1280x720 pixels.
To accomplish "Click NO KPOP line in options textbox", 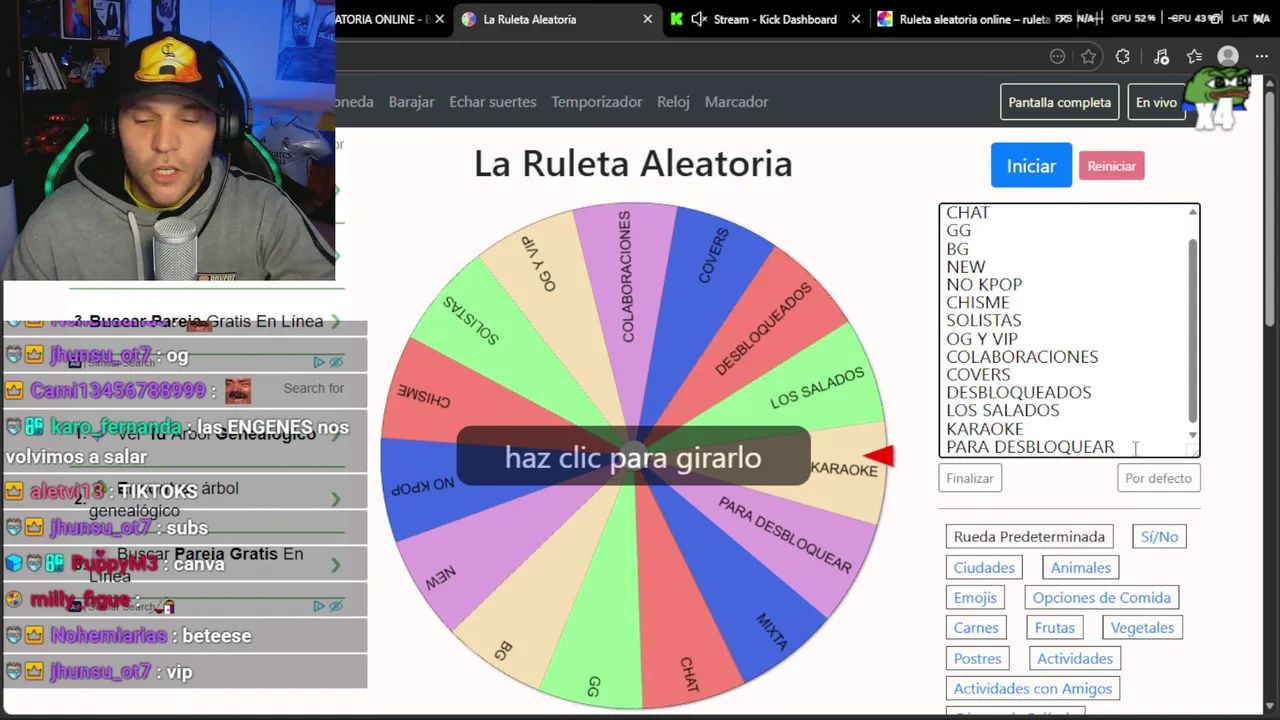I will (x=984, y=285).
